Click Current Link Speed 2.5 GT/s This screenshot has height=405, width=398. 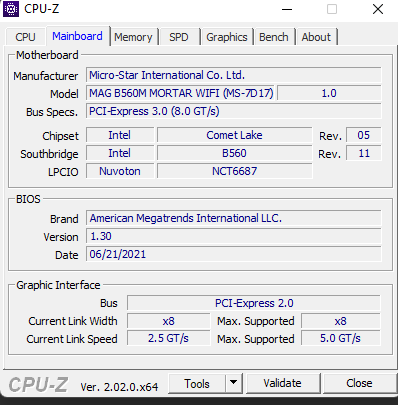coord(169,338)
